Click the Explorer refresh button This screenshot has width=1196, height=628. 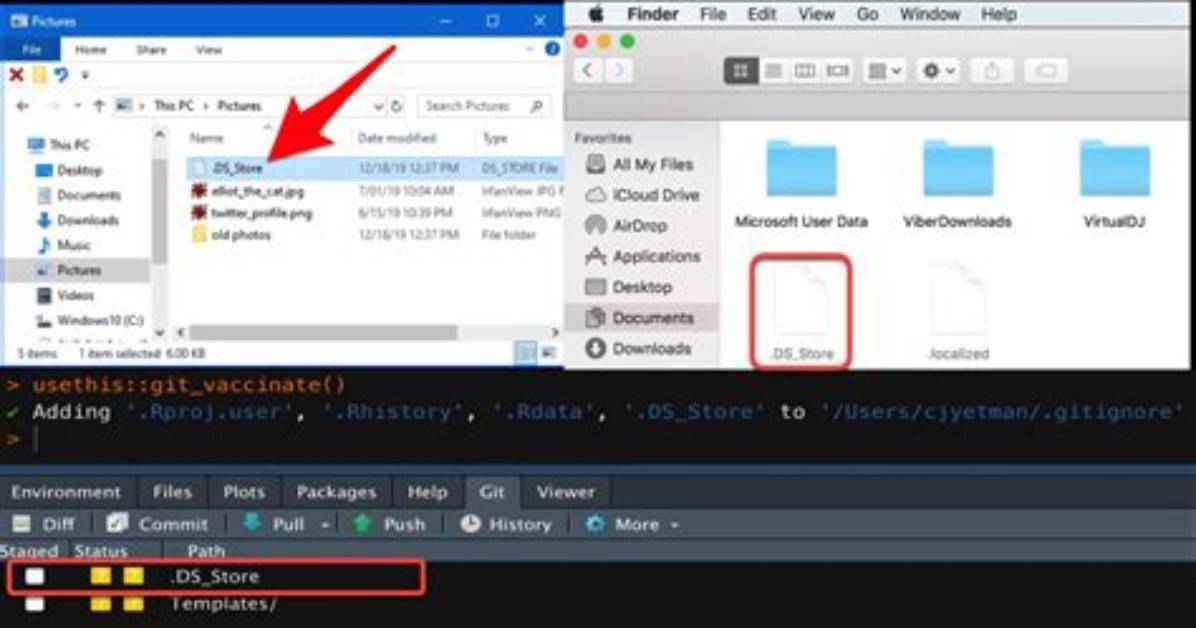click(x=397, y=107)
